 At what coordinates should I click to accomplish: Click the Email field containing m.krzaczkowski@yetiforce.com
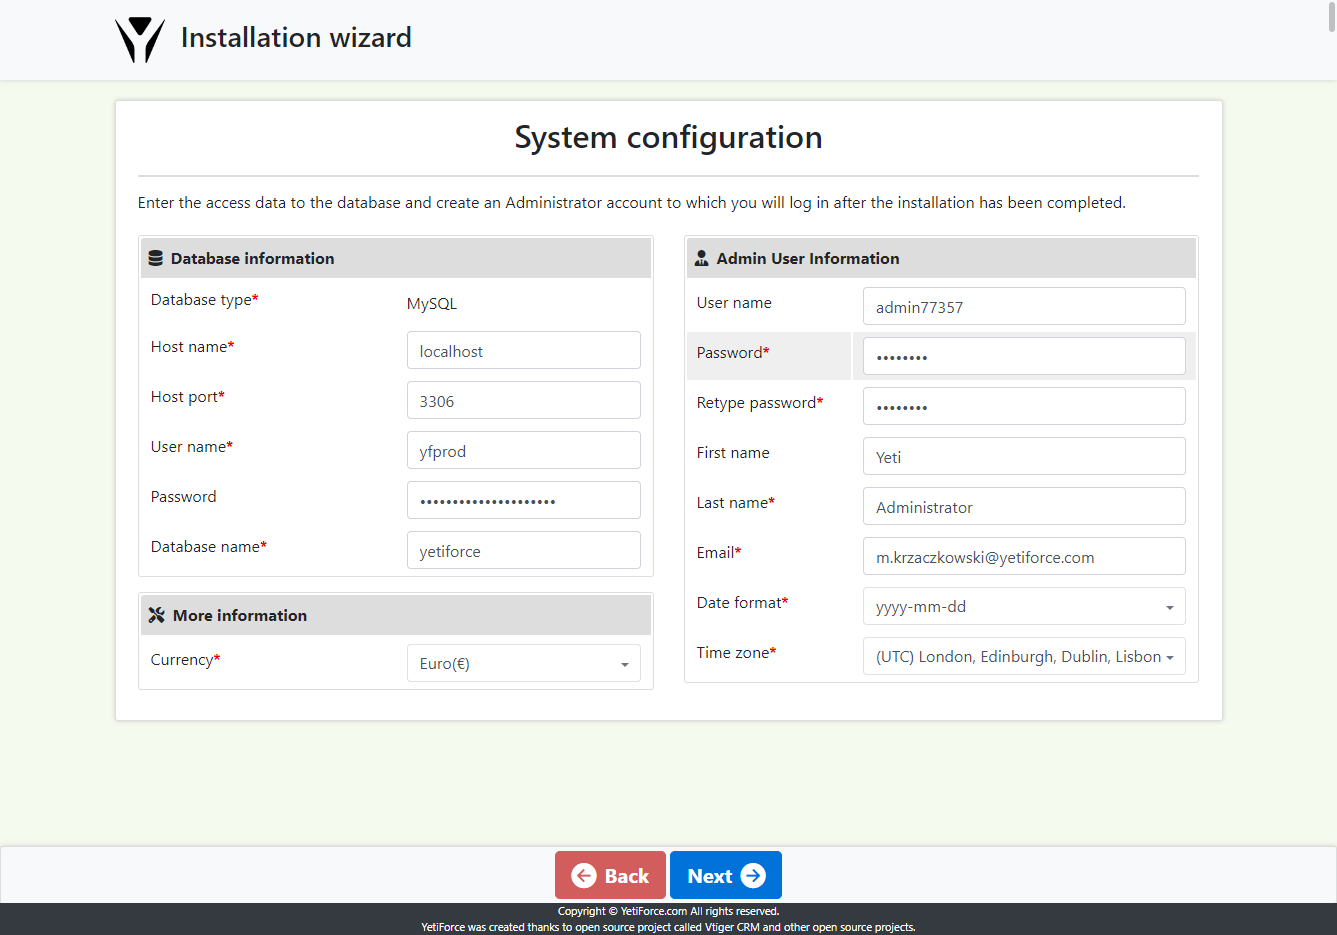click(x=1024, y=556)
